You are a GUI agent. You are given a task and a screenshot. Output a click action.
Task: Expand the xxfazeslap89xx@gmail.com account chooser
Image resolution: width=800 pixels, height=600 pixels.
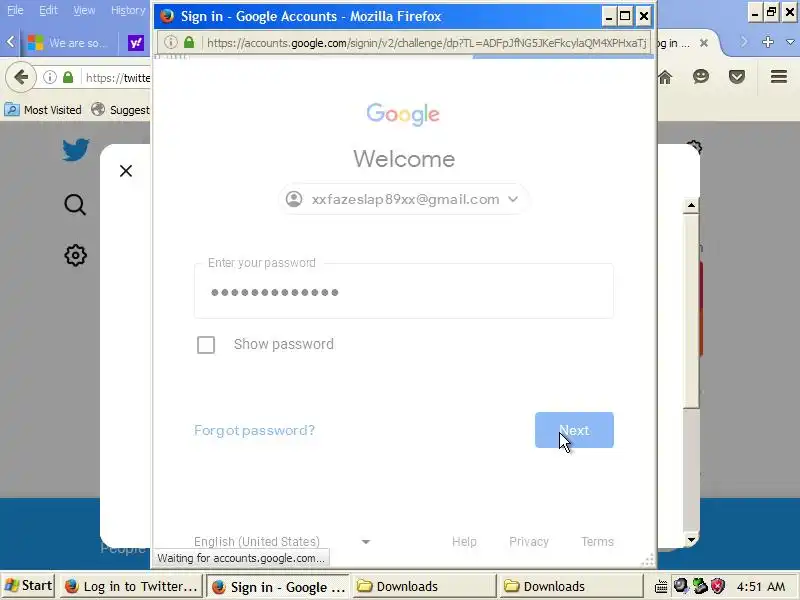[x=403, y=199]
